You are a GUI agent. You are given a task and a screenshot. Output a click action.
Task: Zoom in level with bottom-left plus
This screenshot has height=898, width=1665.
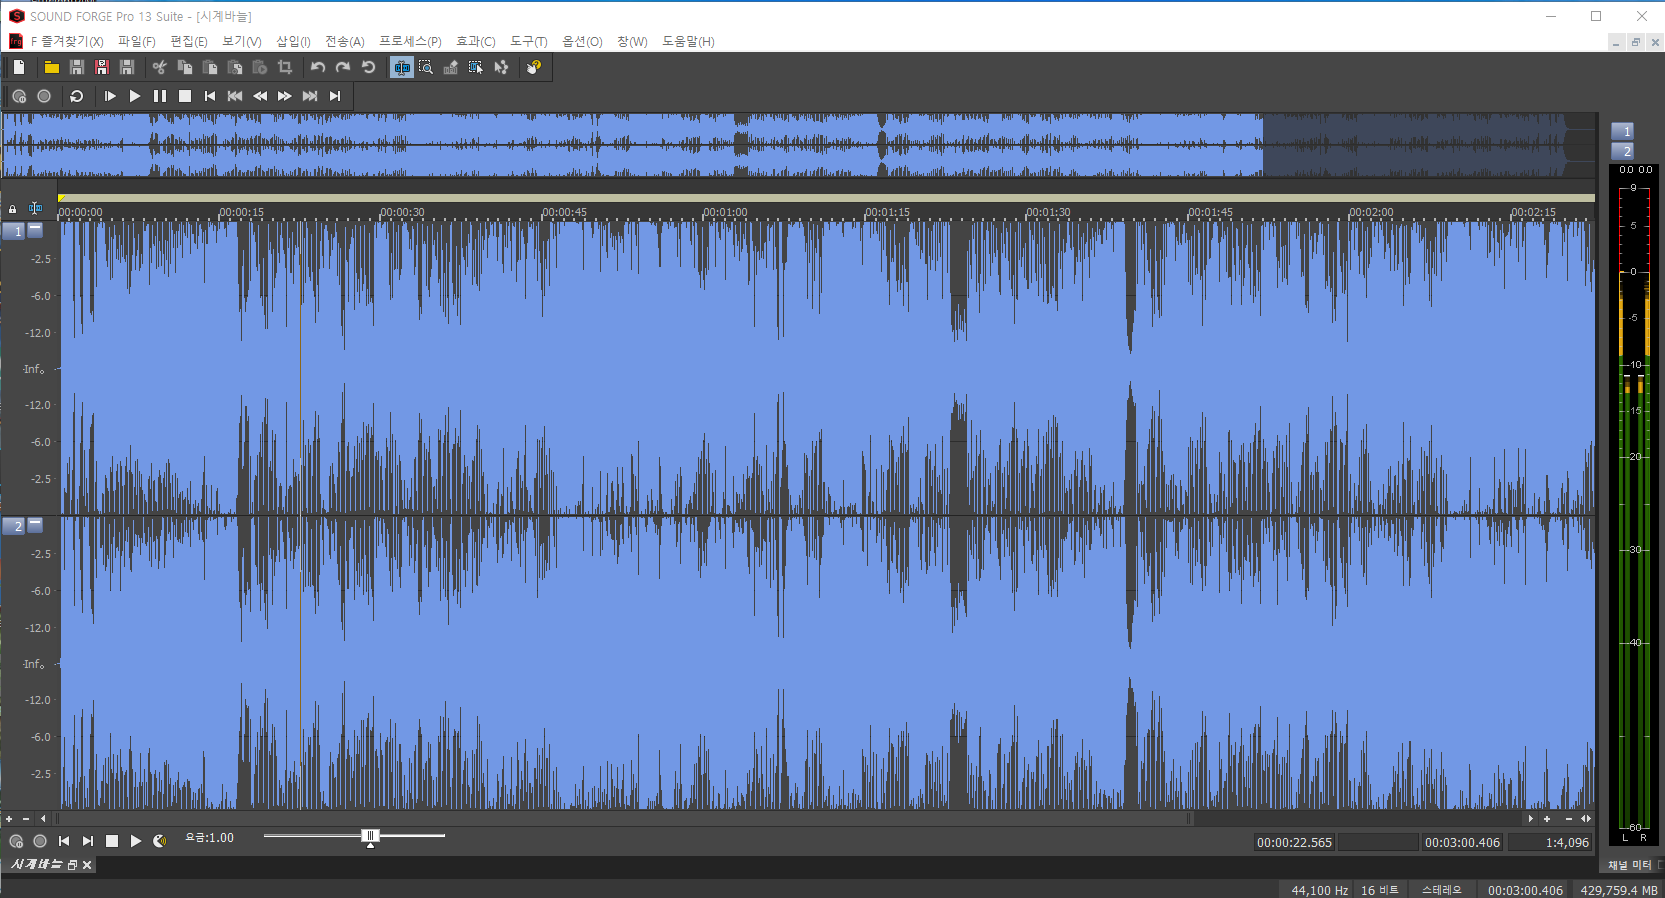pyautogui.click(x=9, y=819)
